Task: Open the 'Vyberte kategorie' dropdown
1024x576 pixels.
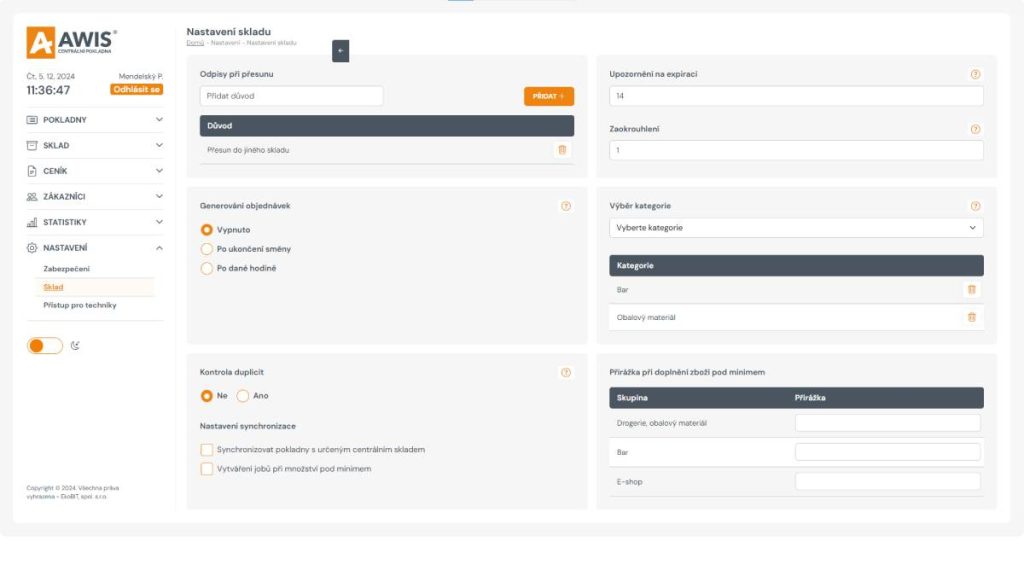Action: coord(796,228)
